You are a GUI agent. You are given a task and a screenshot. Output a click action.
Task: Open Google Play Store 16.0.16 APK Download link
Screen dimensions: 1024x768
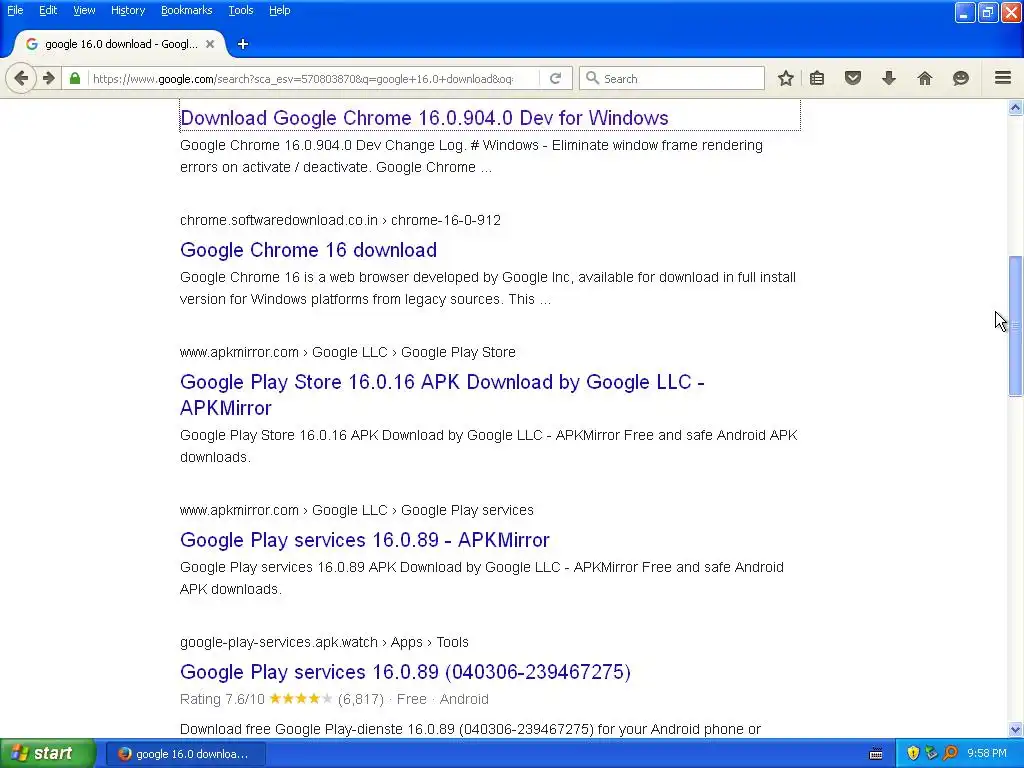(x=442, y=394)
